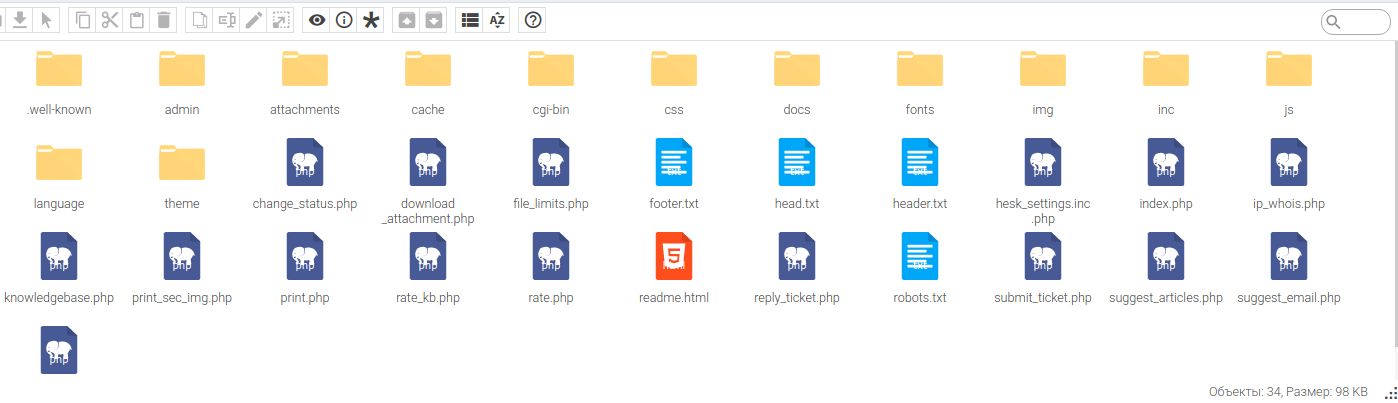
Task: Click inside the search input field
Action: click(1356, 22)
